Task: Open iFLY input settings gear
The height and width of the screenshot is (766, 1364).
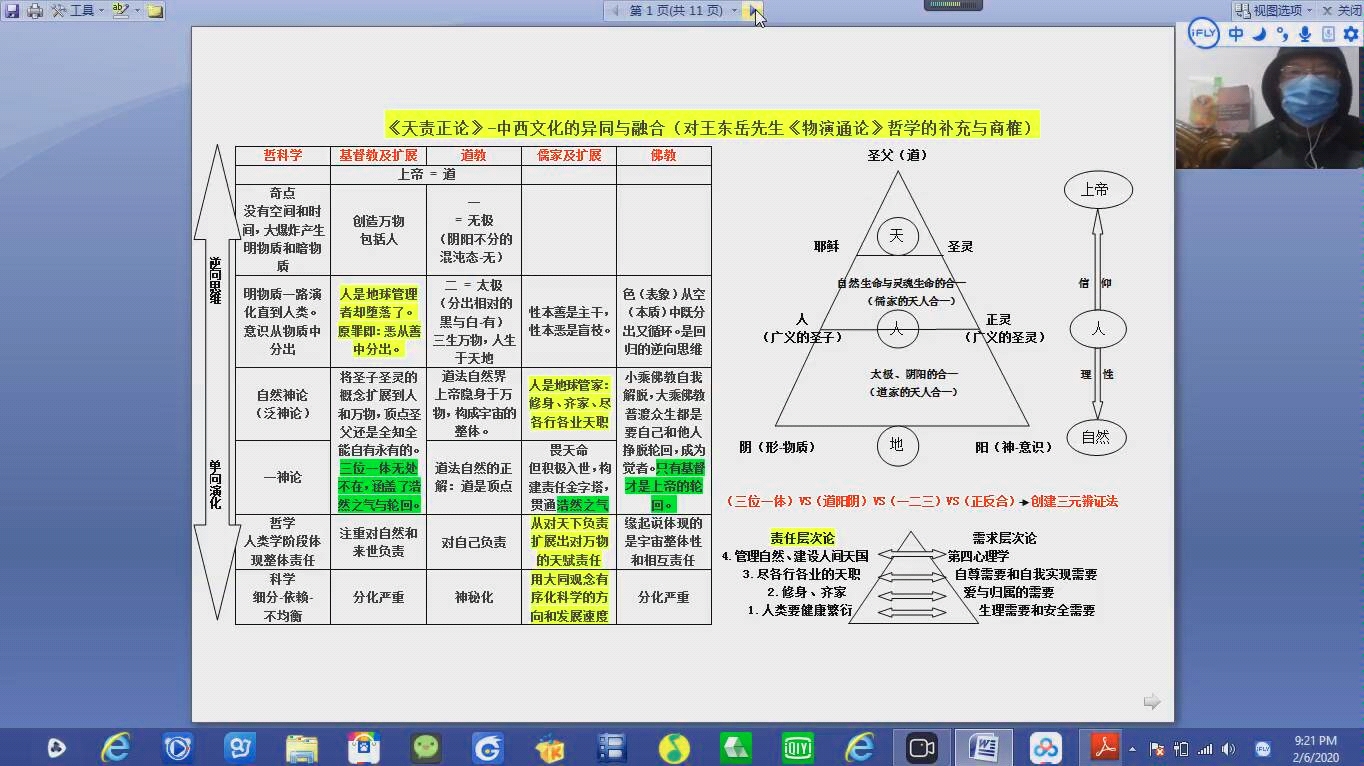Action: tap(1351, 34)
